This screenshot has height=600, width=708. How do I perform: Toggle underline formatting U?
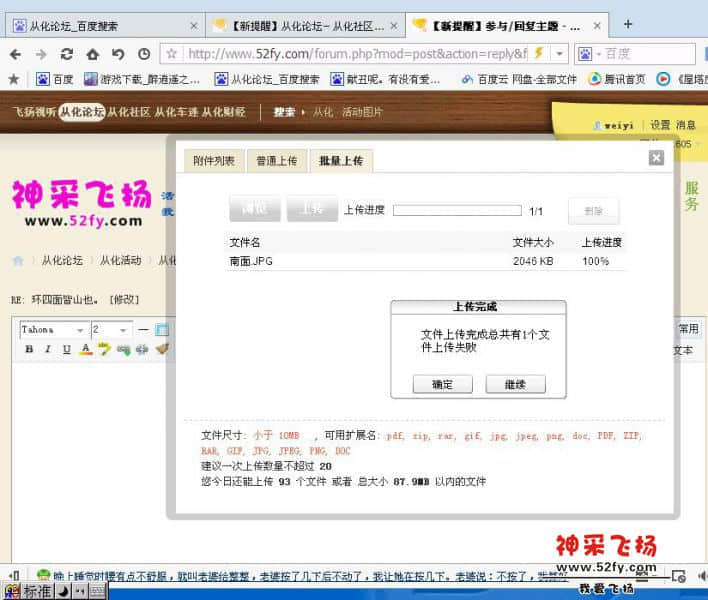click(67, 349)
